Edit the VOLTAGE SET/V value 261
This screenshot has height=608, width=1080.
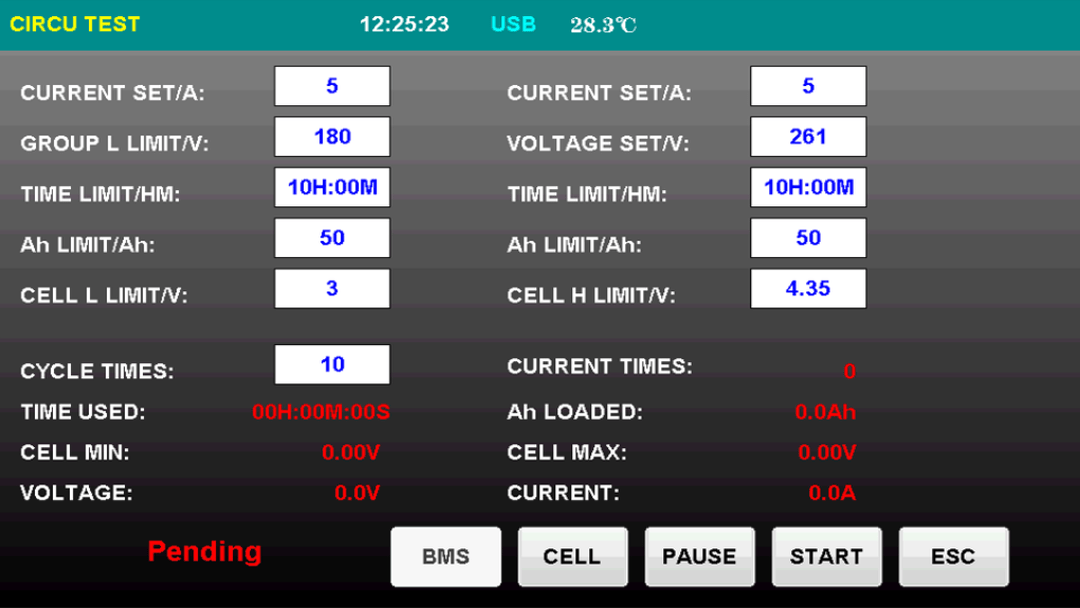tap(808, 137)
